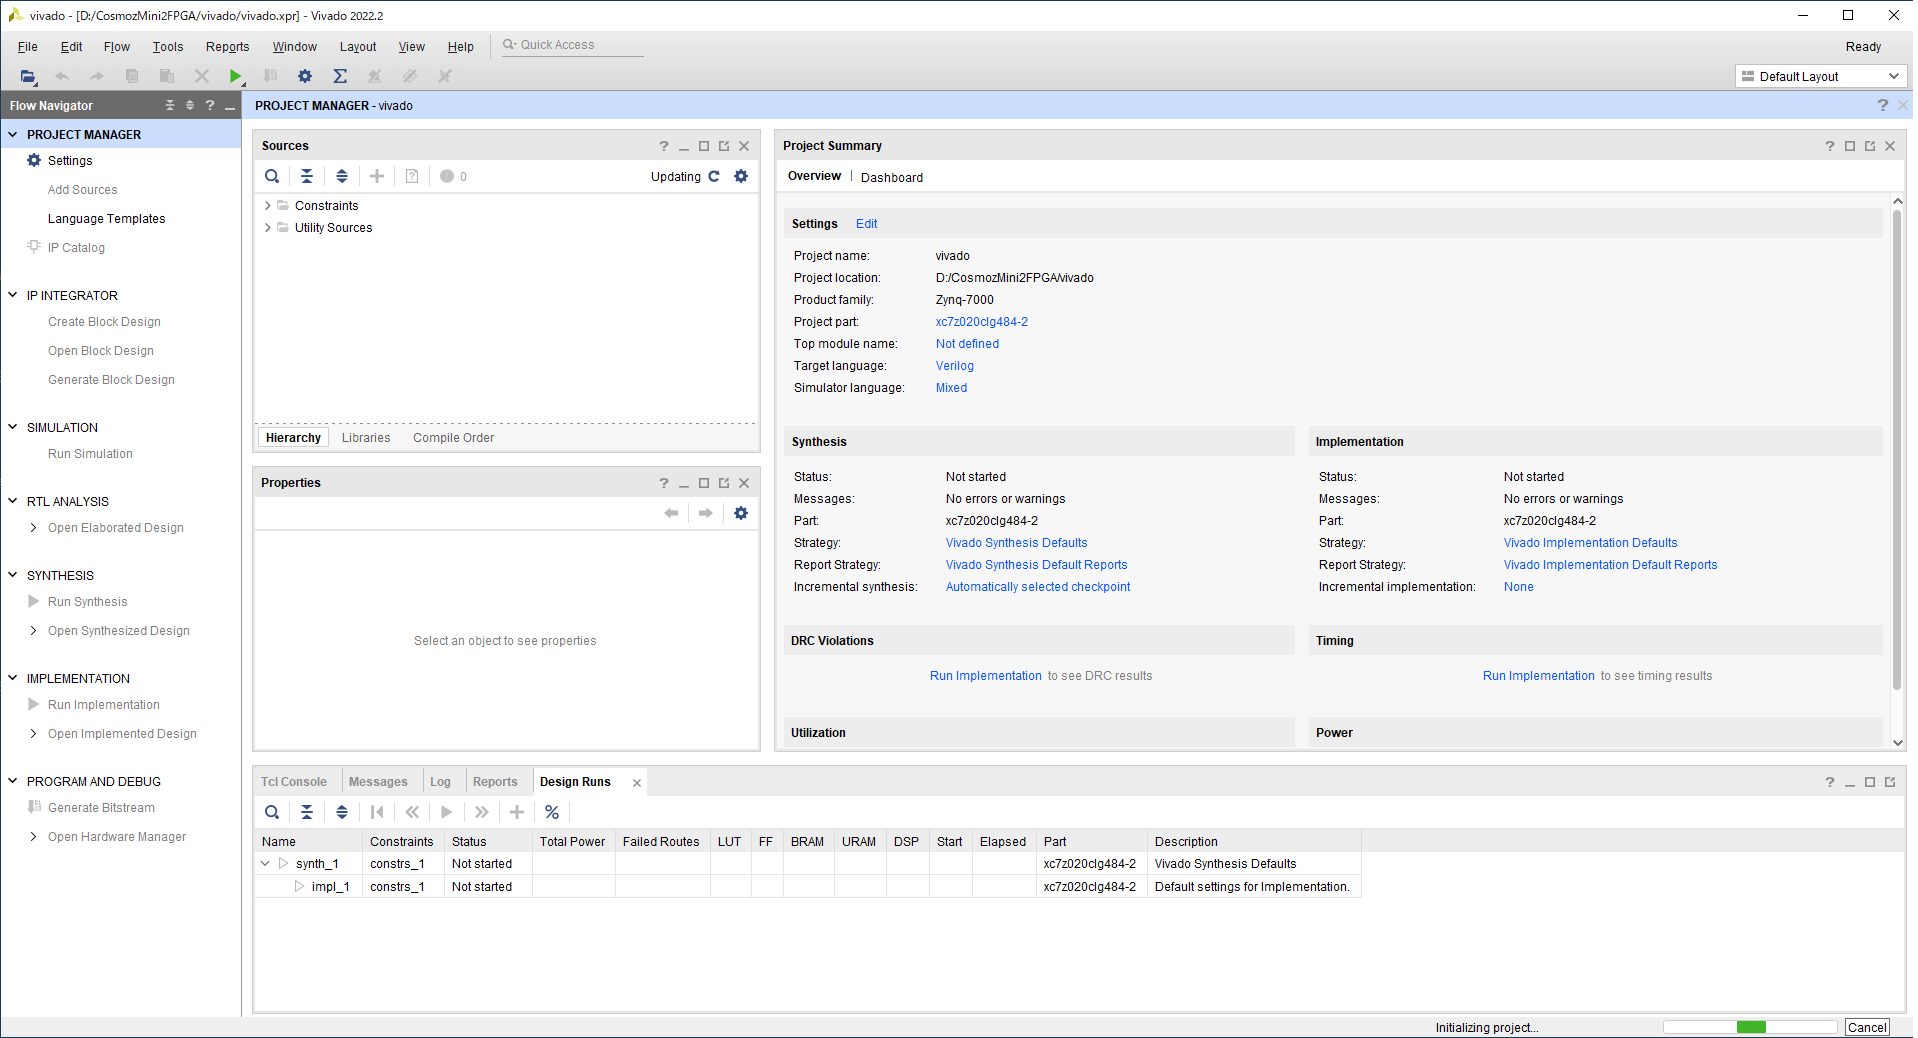Collapse synth_1 row in Design Runs
The height and width of the screenshot is (1038, 1918).
tap(265, 864)
